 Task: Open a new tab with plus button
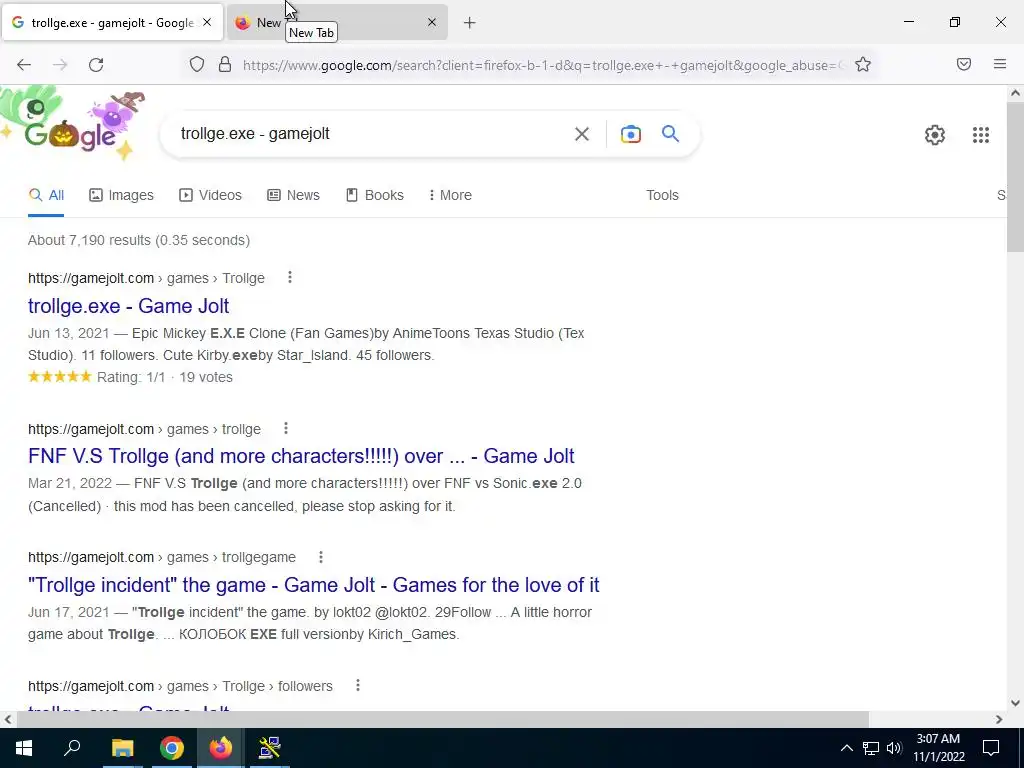click(469, 23)
